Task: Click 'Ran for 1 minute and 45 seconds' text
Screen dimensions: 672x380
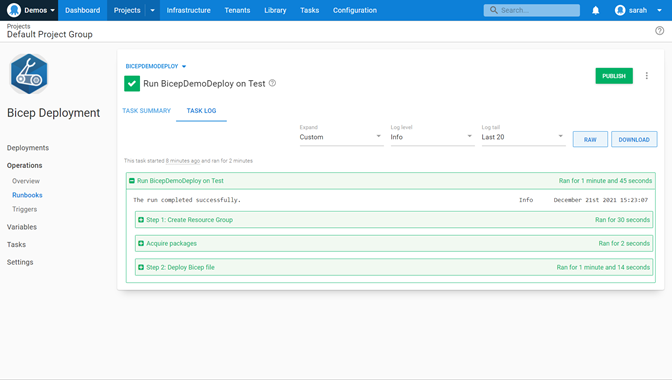Action: (605, 181)
